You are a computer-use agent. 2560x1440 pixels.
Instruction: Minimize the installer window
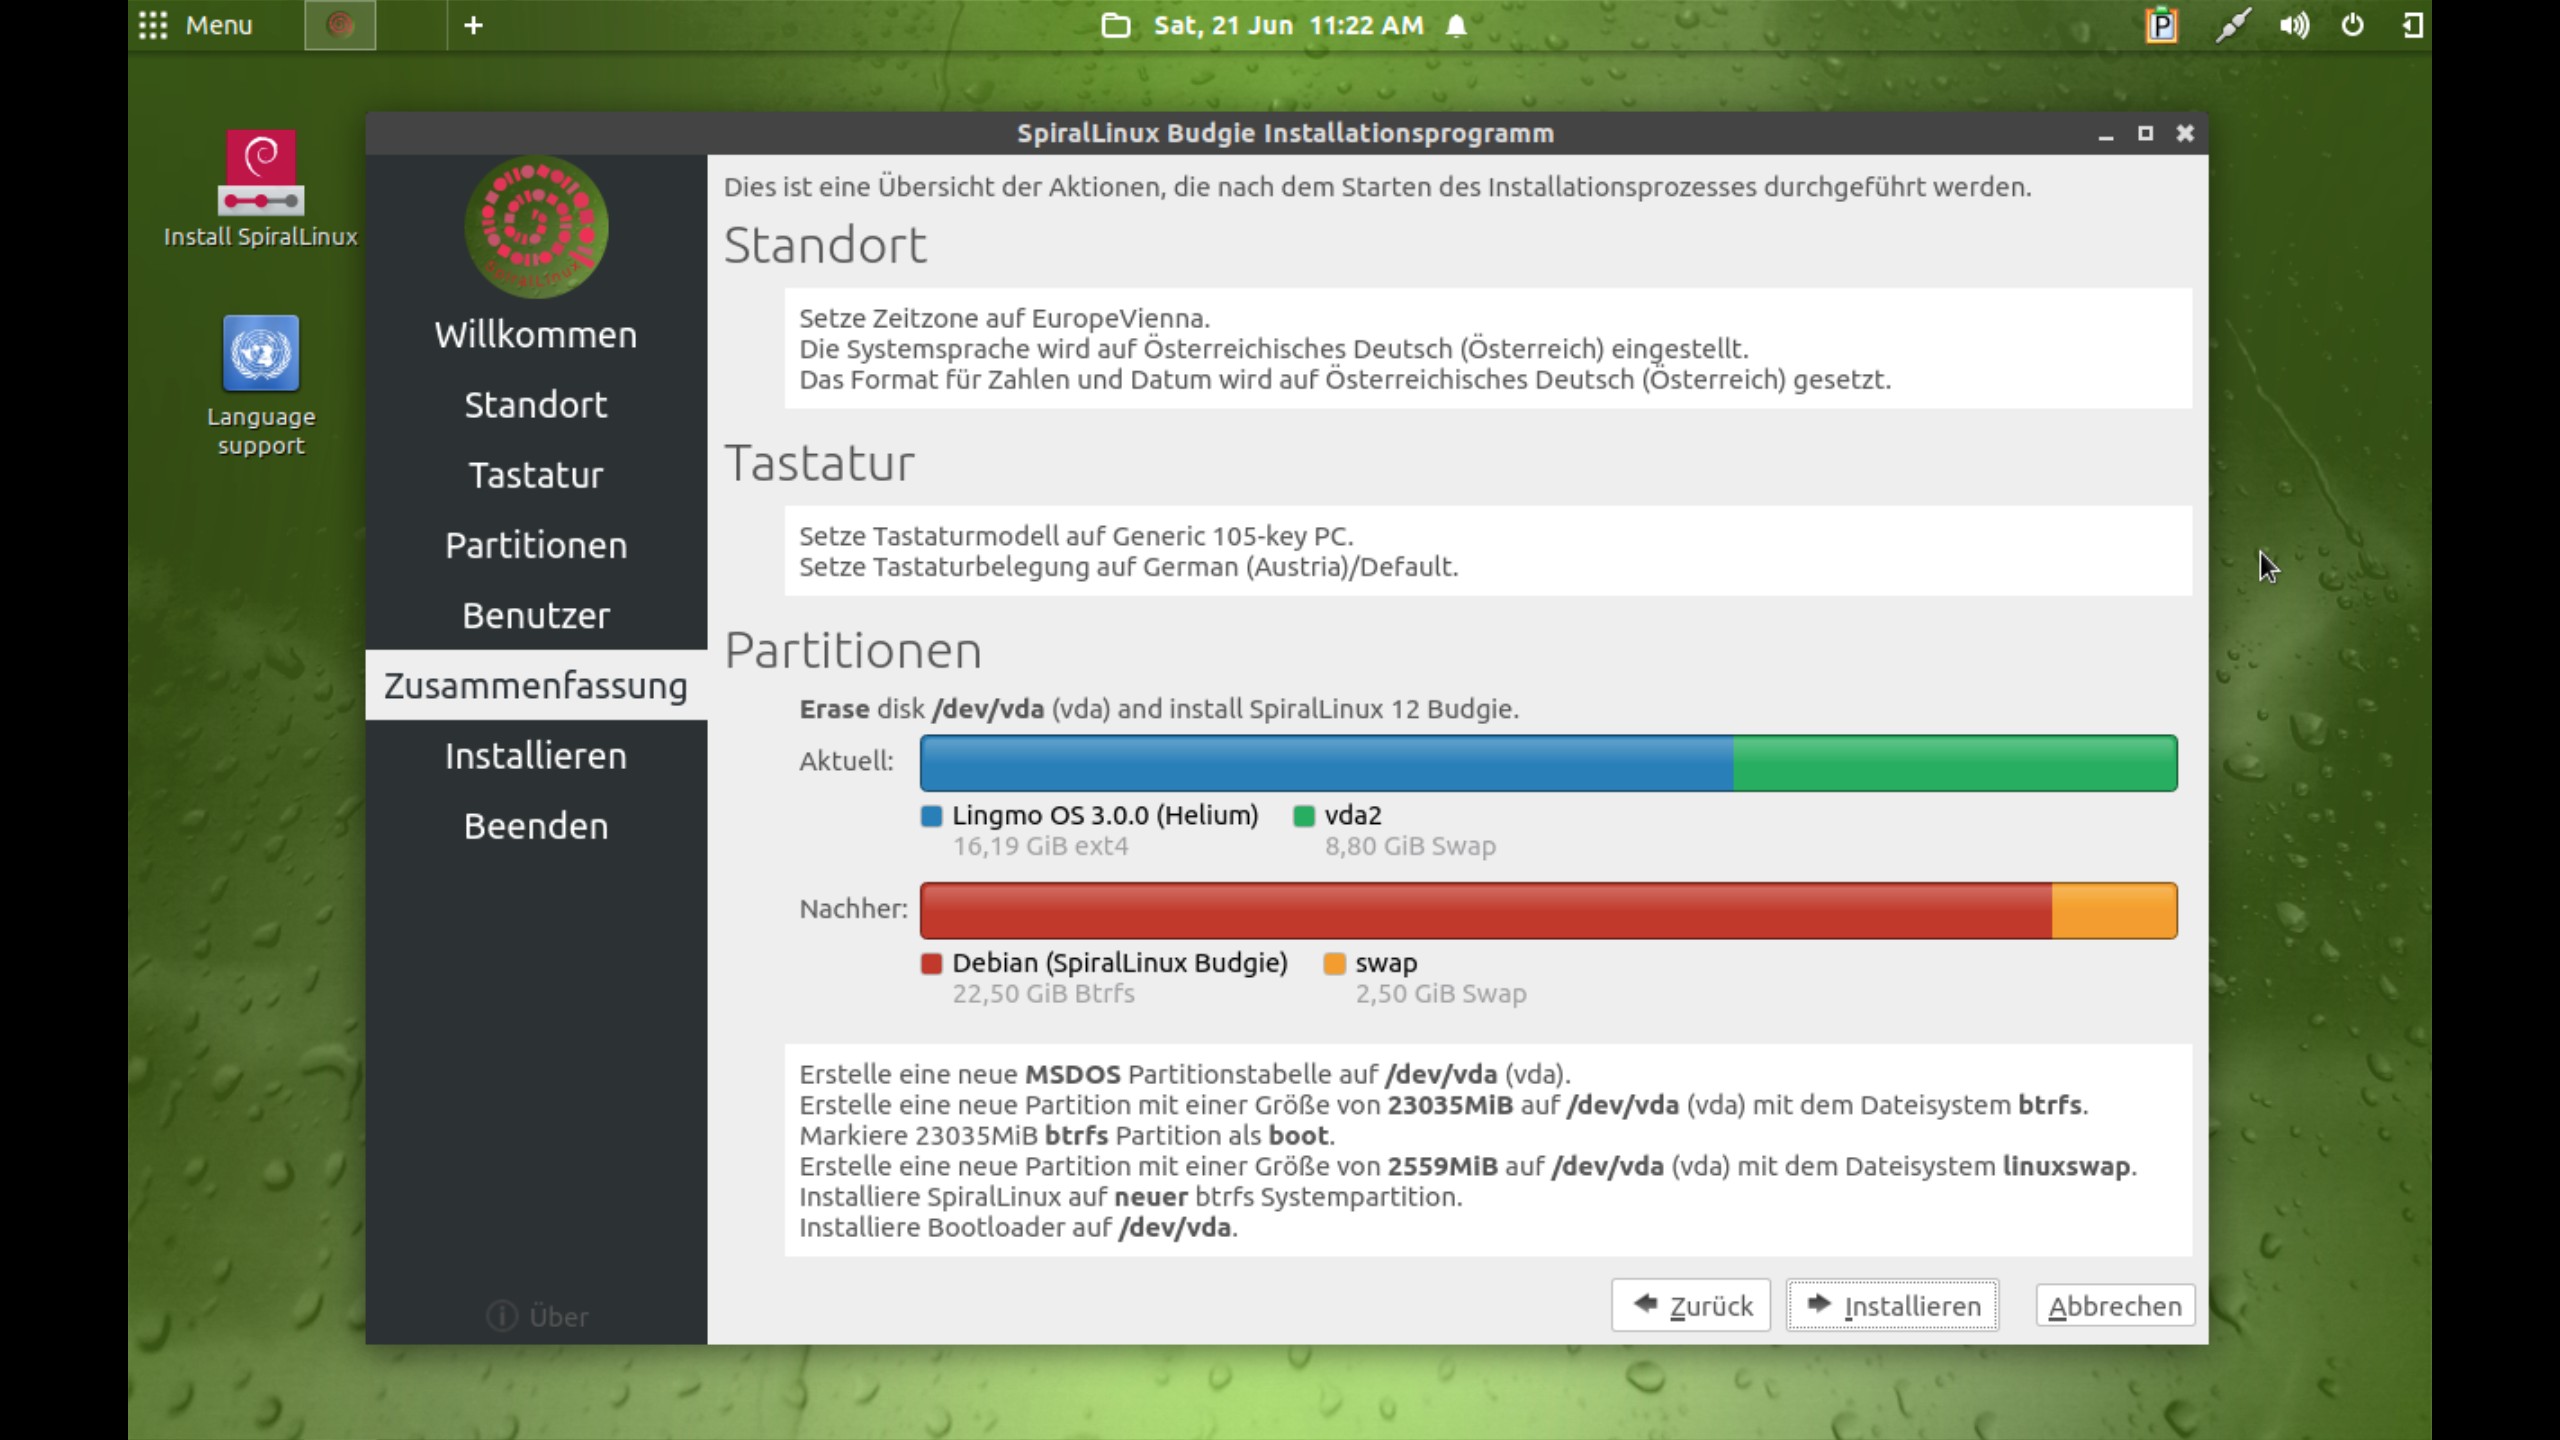2105,134
